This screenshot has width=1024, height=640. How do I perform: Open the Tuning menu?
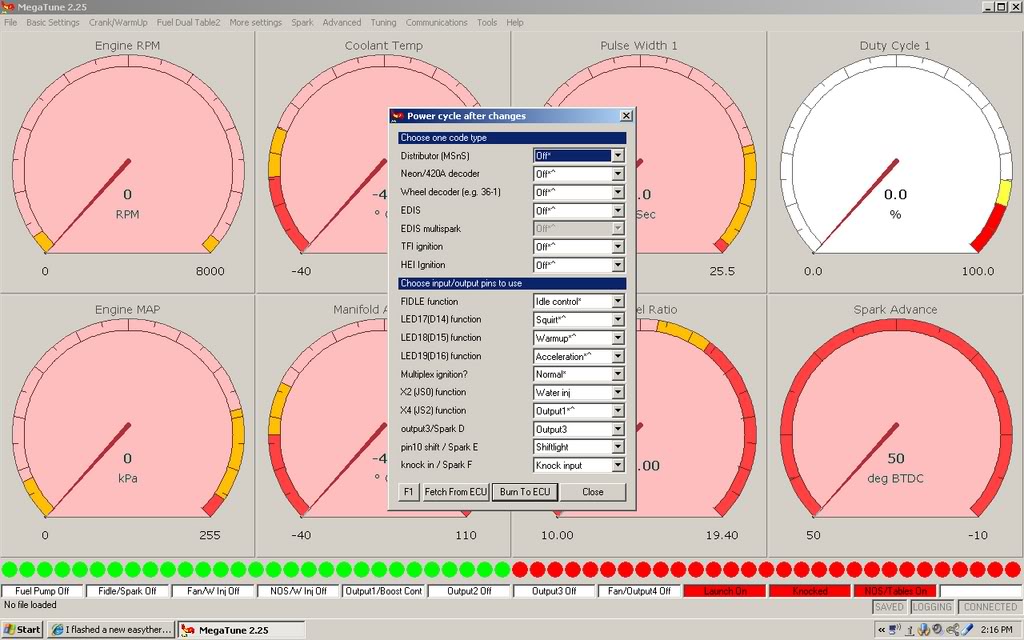click(x=383, y=22)
